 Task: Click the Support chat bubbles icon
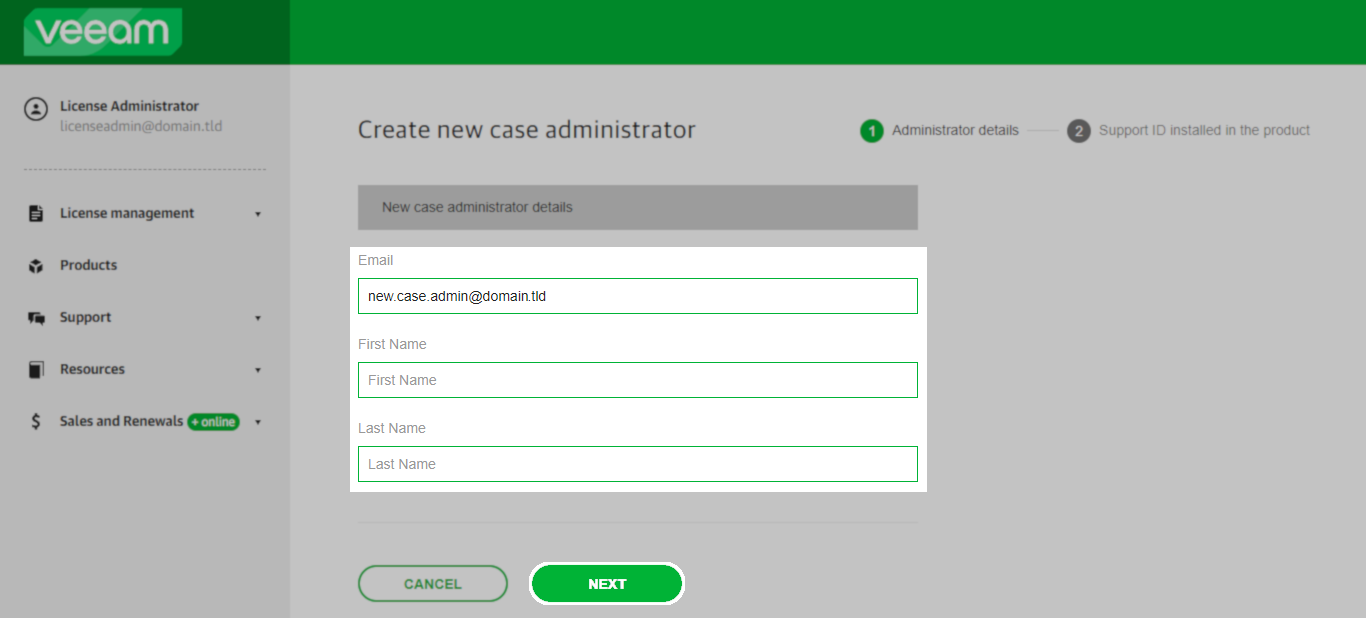pyautogui.click(x=37, y=318)
